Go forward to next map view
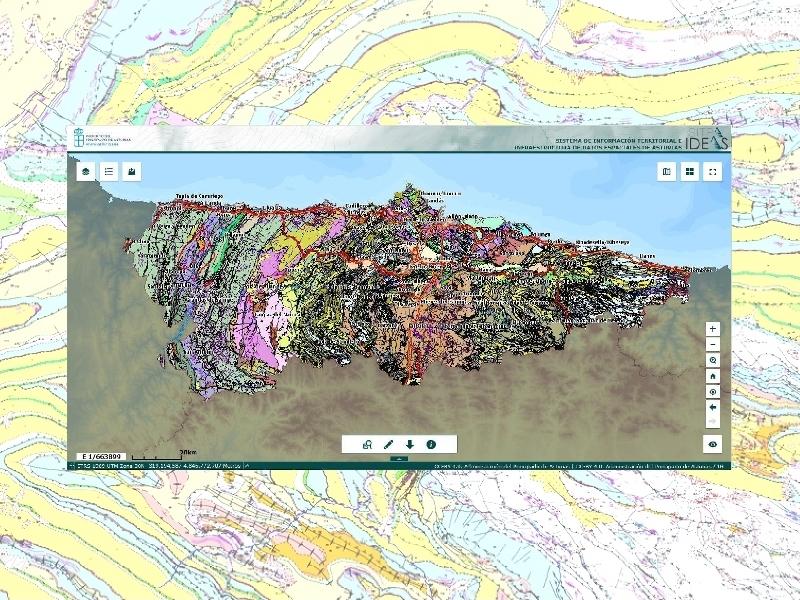Viewport: 800px width, 600px height. click(x=713, y=422)
